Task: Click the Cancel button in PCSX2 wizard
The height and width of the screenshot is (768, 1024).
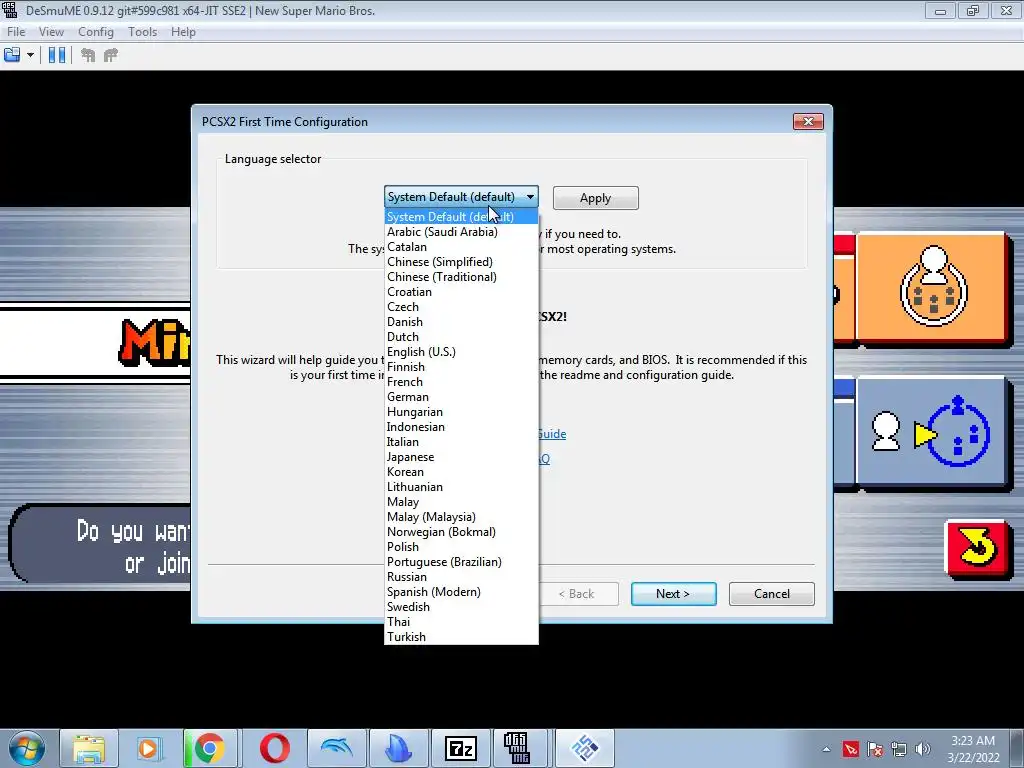Action: (x=771, y=594)
